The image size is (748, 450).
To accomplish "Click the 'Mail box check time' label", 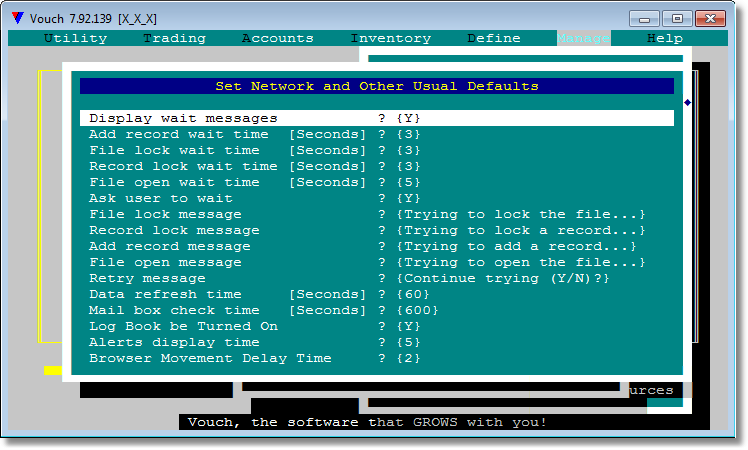I will 174,310.
